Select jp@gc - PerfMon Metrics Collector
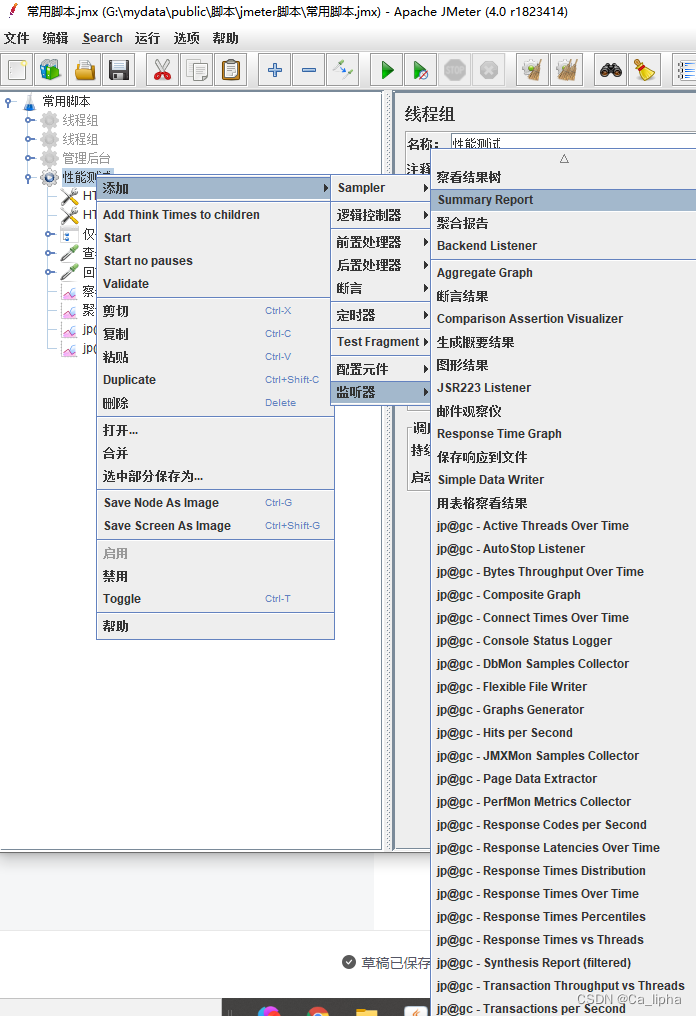Image resolution: width=696 pixels, height=1016 pixels. coord(563,802)
